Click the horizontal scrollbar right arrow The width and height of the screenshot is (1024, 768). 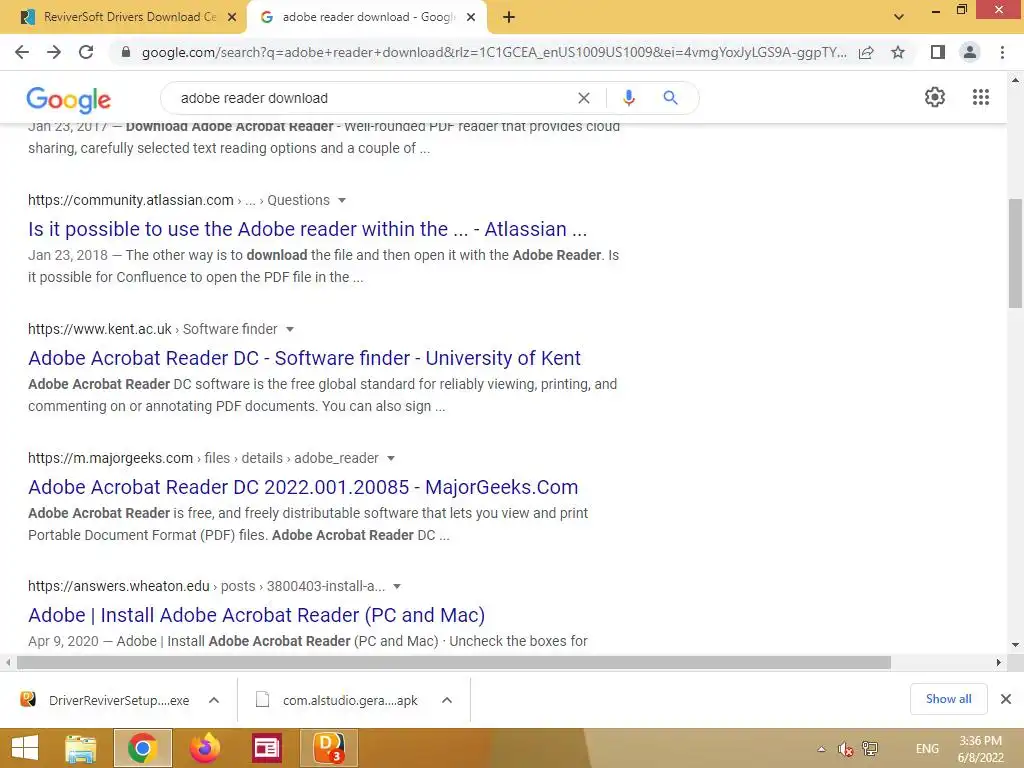pyautogui.click(x=999, y=662)
